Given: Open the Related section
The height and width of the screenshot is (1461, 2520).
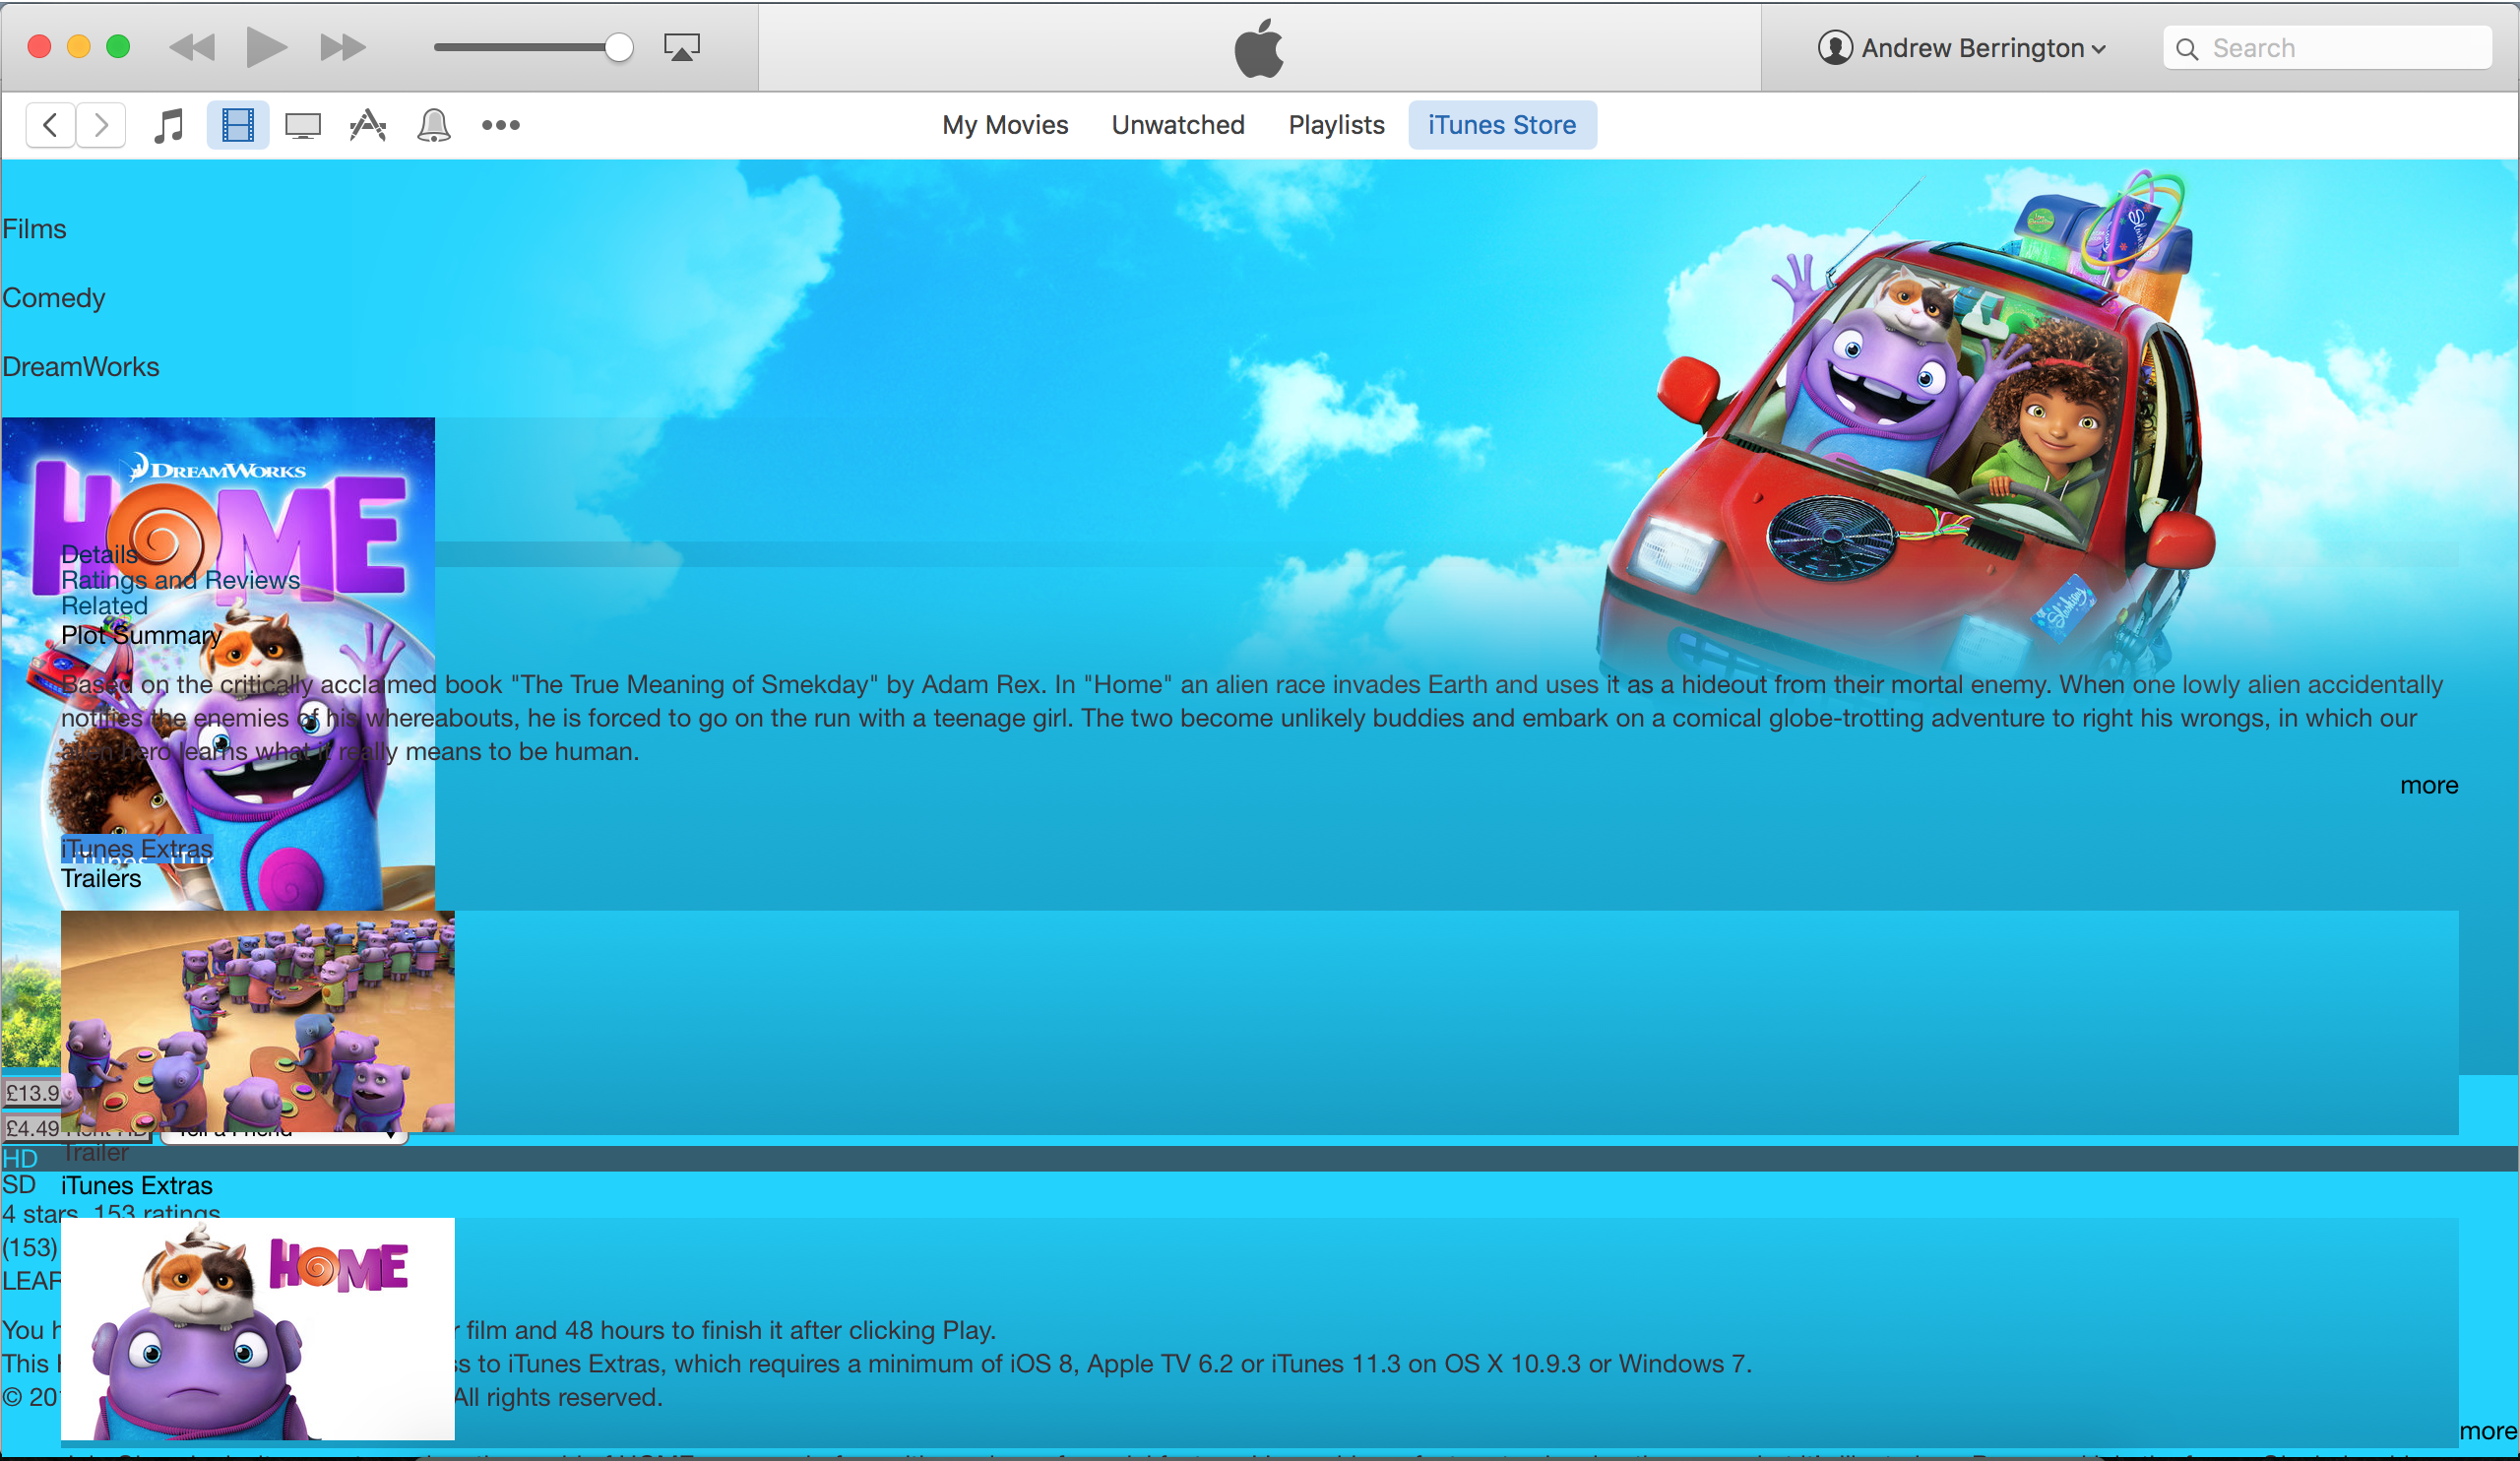Looking at the screenshot, I should coord(105,606).
